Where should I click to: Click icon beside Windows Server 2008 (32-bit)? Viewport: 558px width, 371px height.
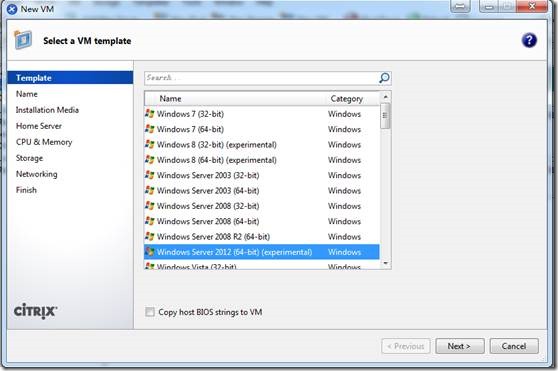(x=150, y=206)
